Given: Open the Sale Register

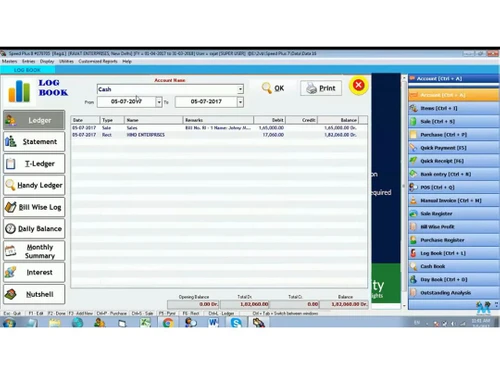Looking at the screenshot, I should (x=454, y=214).
